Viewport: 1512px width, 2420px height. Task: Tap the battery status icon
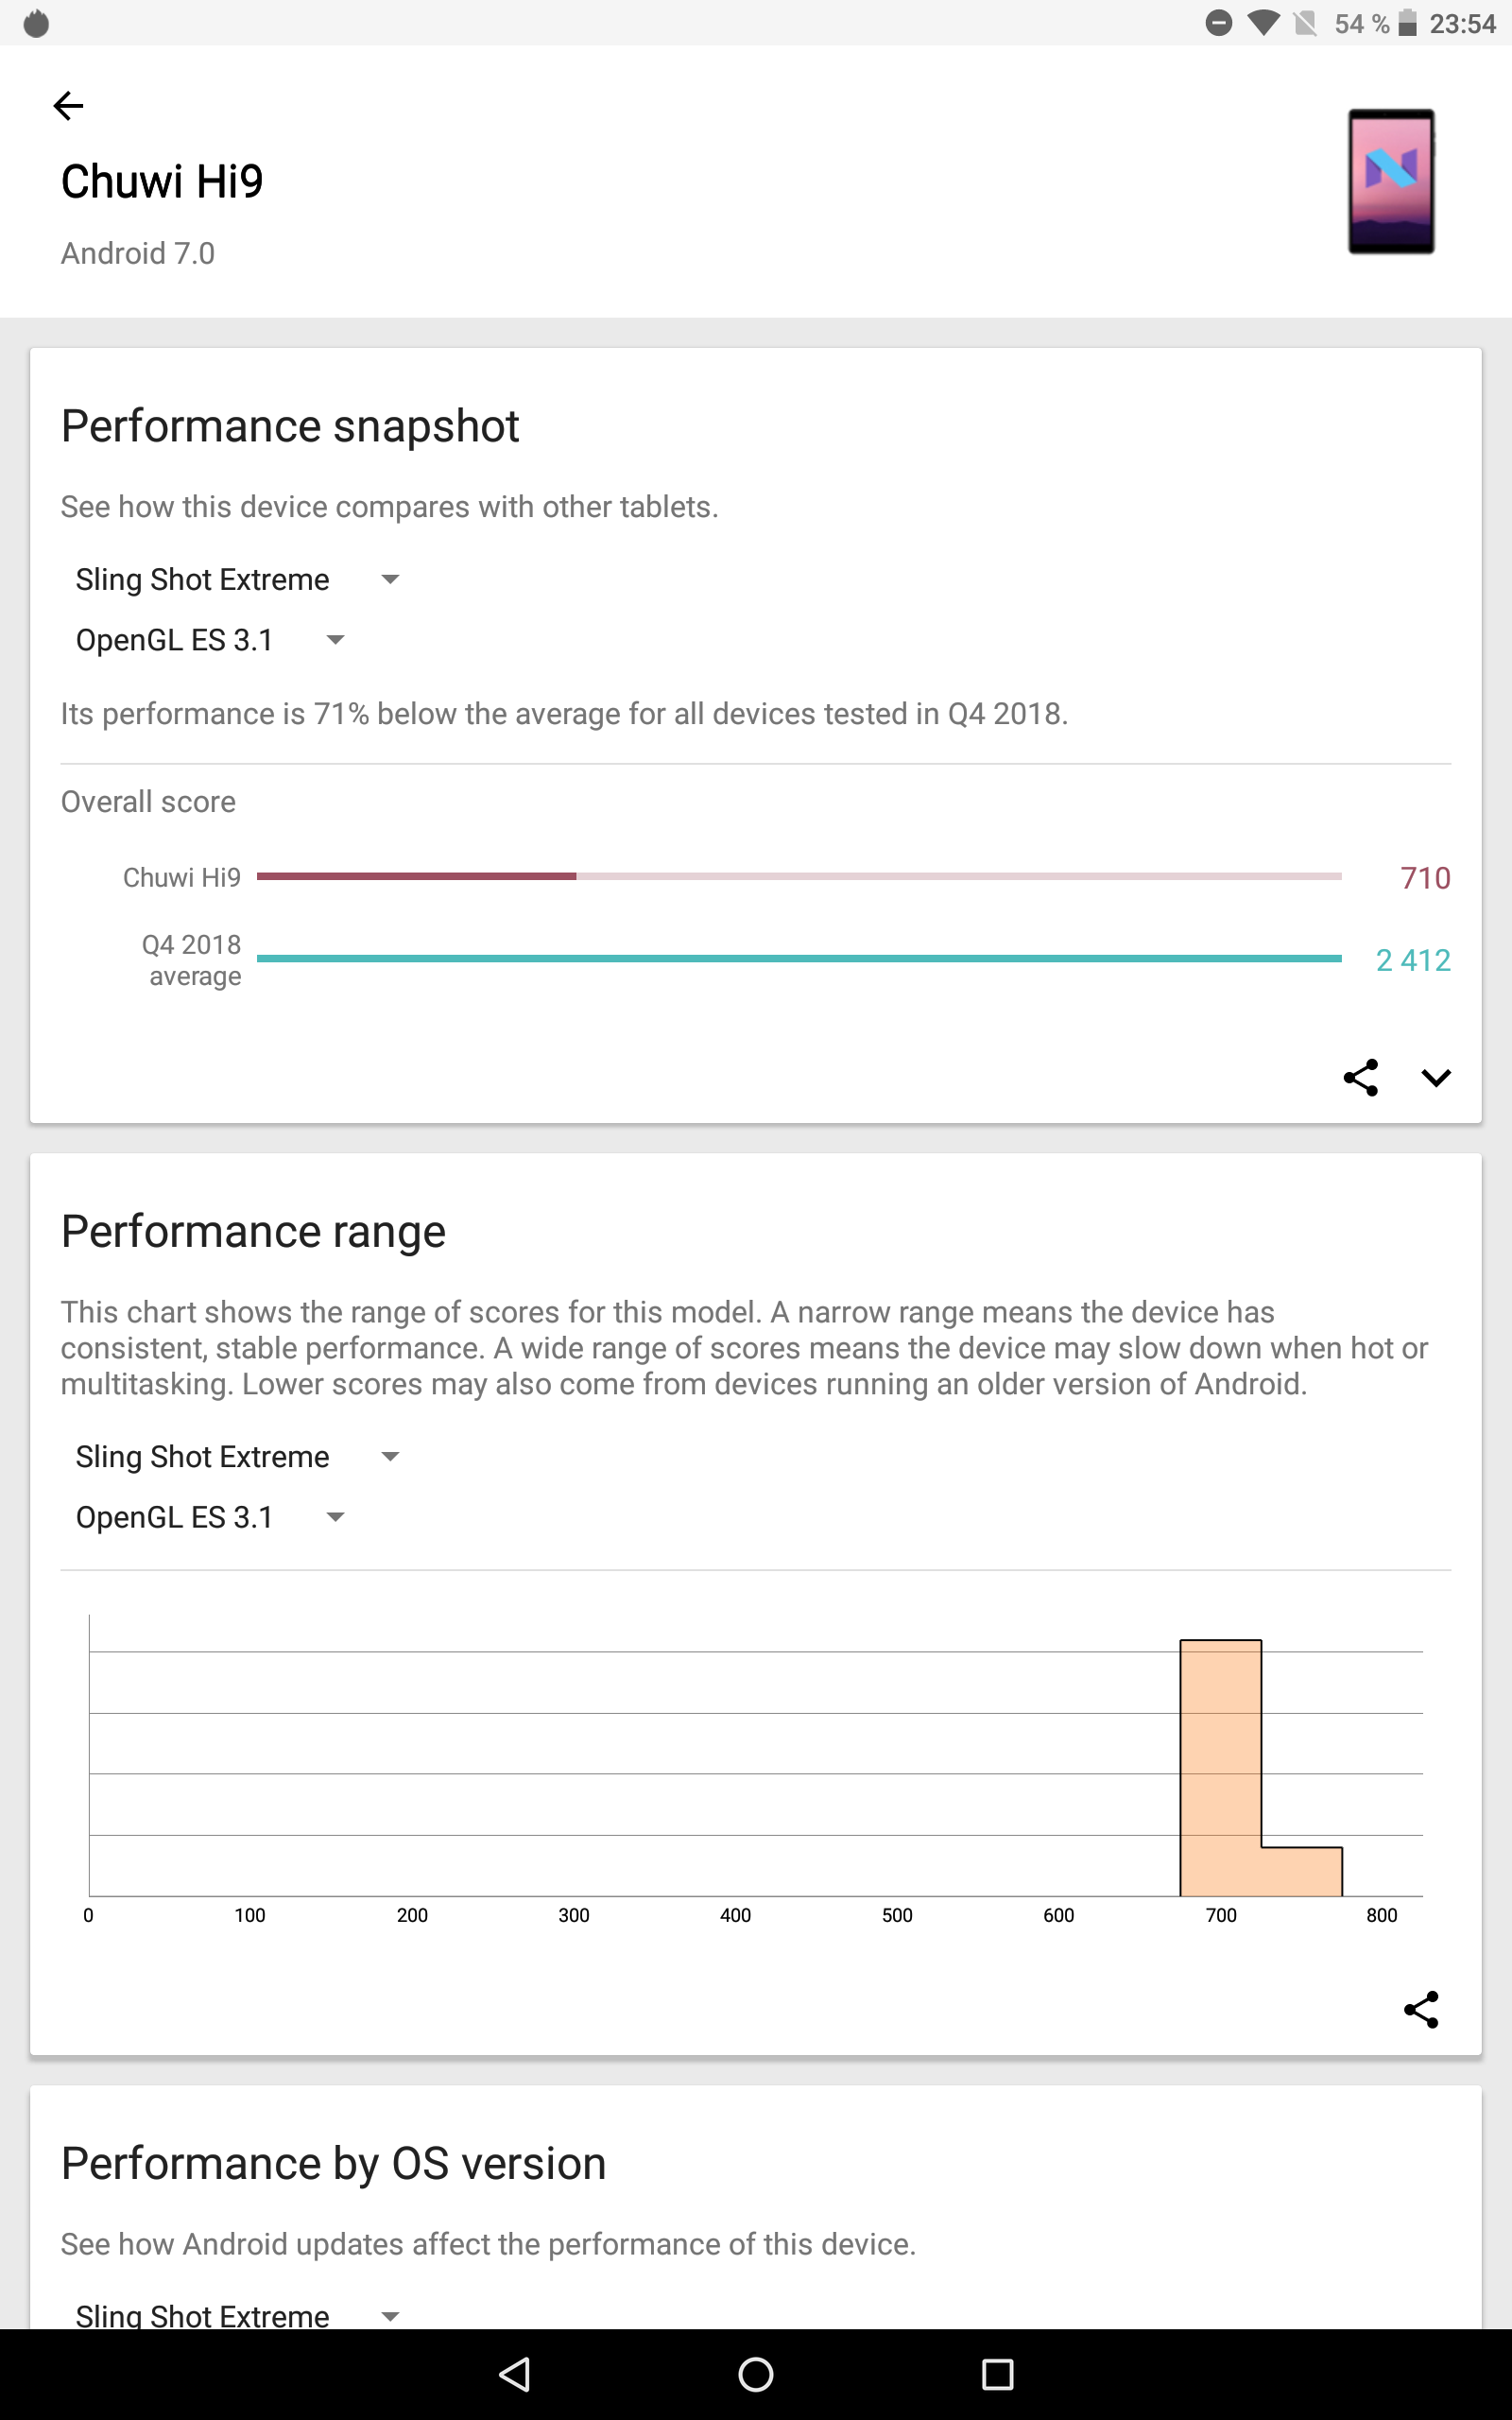tap(1407, 23)
